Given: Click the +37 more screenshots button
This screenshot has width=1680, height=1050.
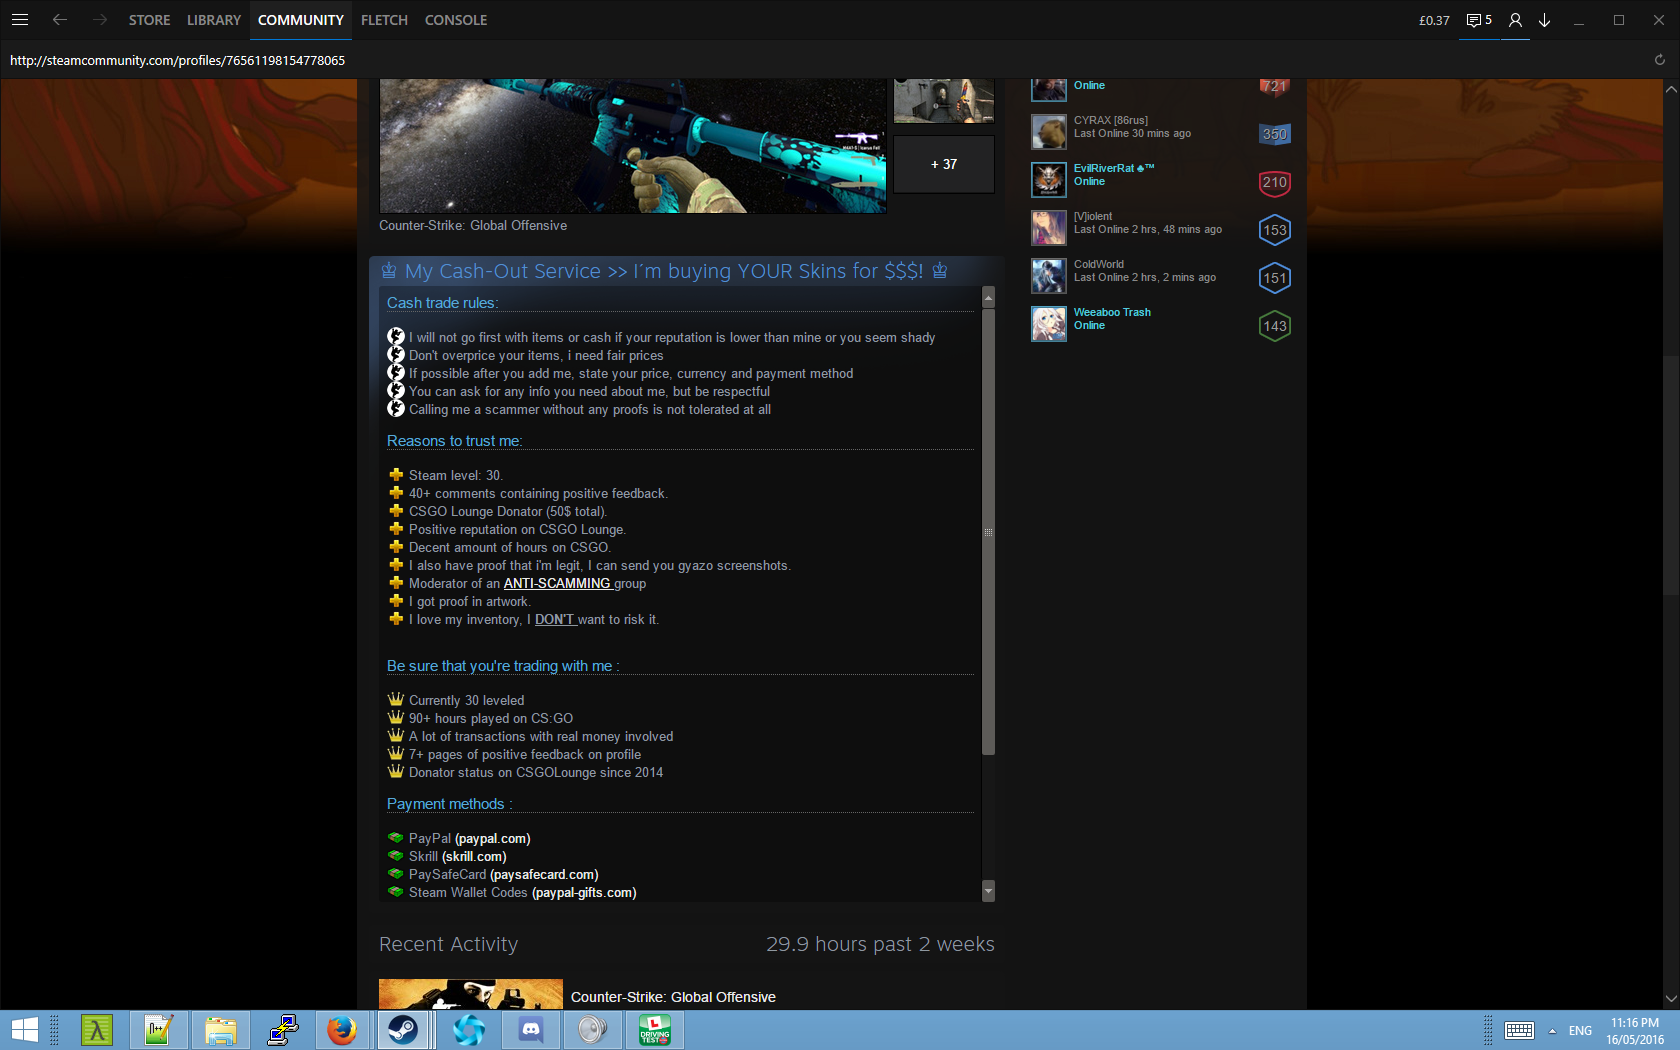Looking at the screenshot, I should [x=943, y=164].
